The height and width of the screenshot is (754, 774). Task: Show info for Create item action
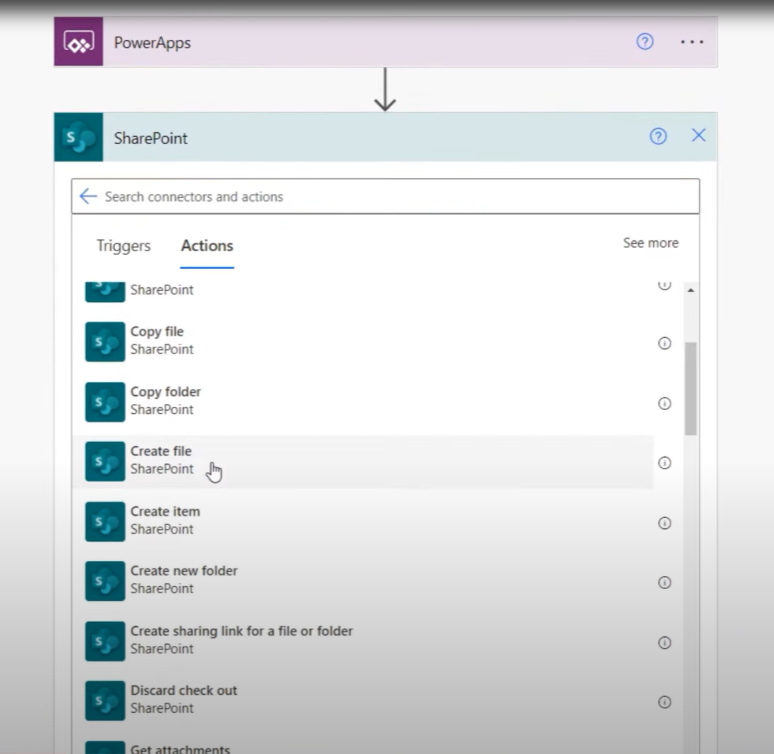664,523
